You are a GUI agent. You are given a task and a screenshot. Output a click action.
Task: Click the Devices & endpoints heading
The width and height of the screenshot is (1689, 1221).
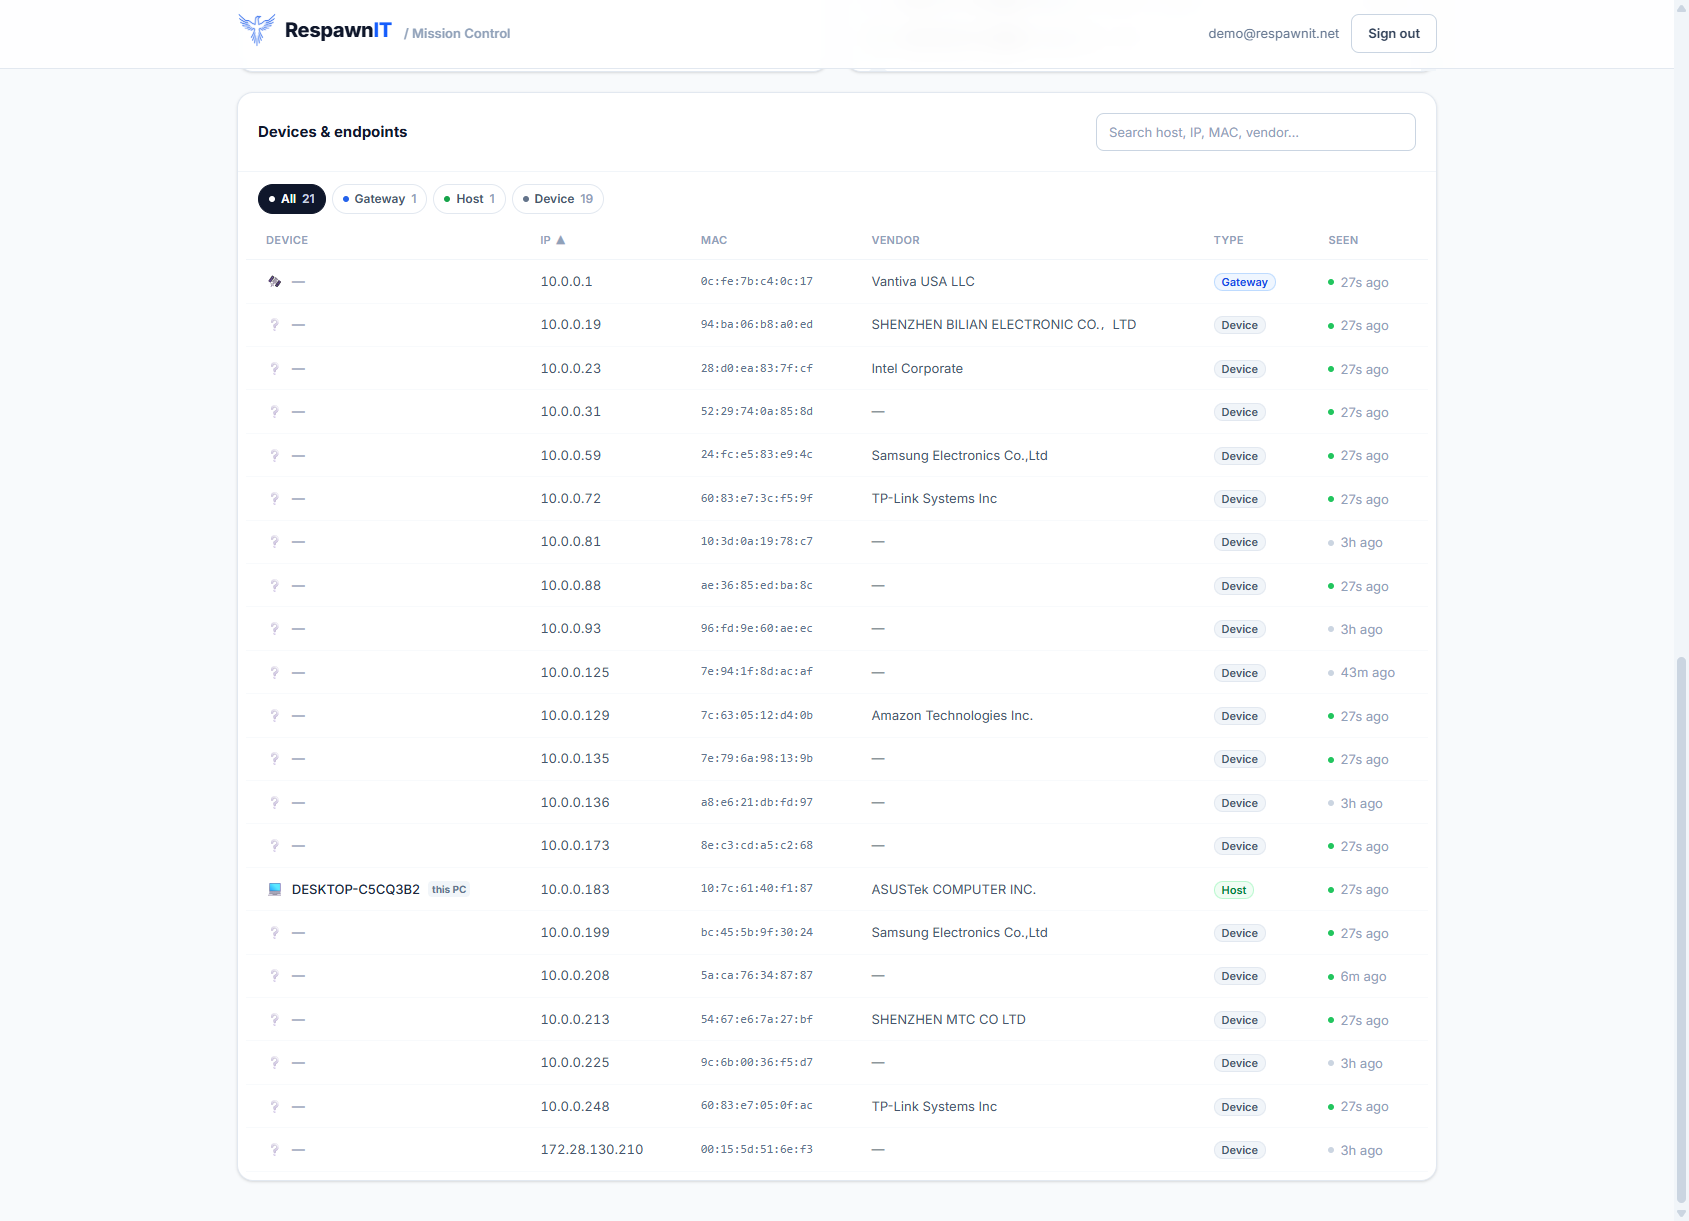[333, 132]
